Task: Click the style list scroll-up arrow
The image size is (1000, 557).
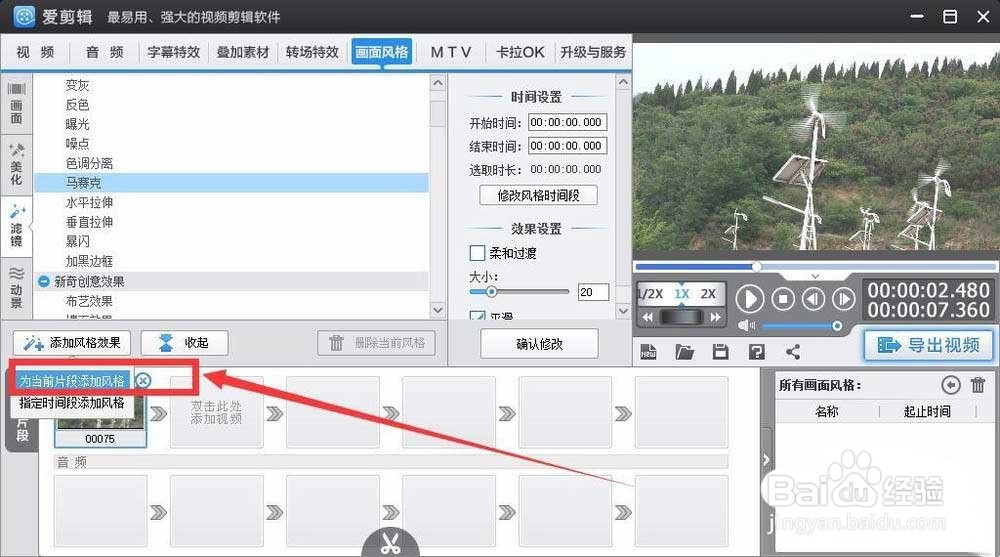Action: point(438,83)
